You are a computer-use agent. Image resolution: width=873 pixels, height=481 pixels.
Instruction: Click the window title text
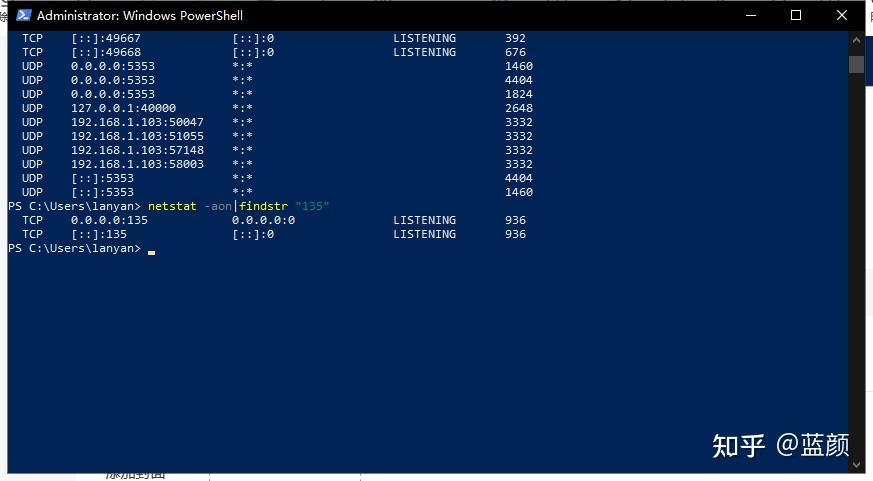point(140,16)
